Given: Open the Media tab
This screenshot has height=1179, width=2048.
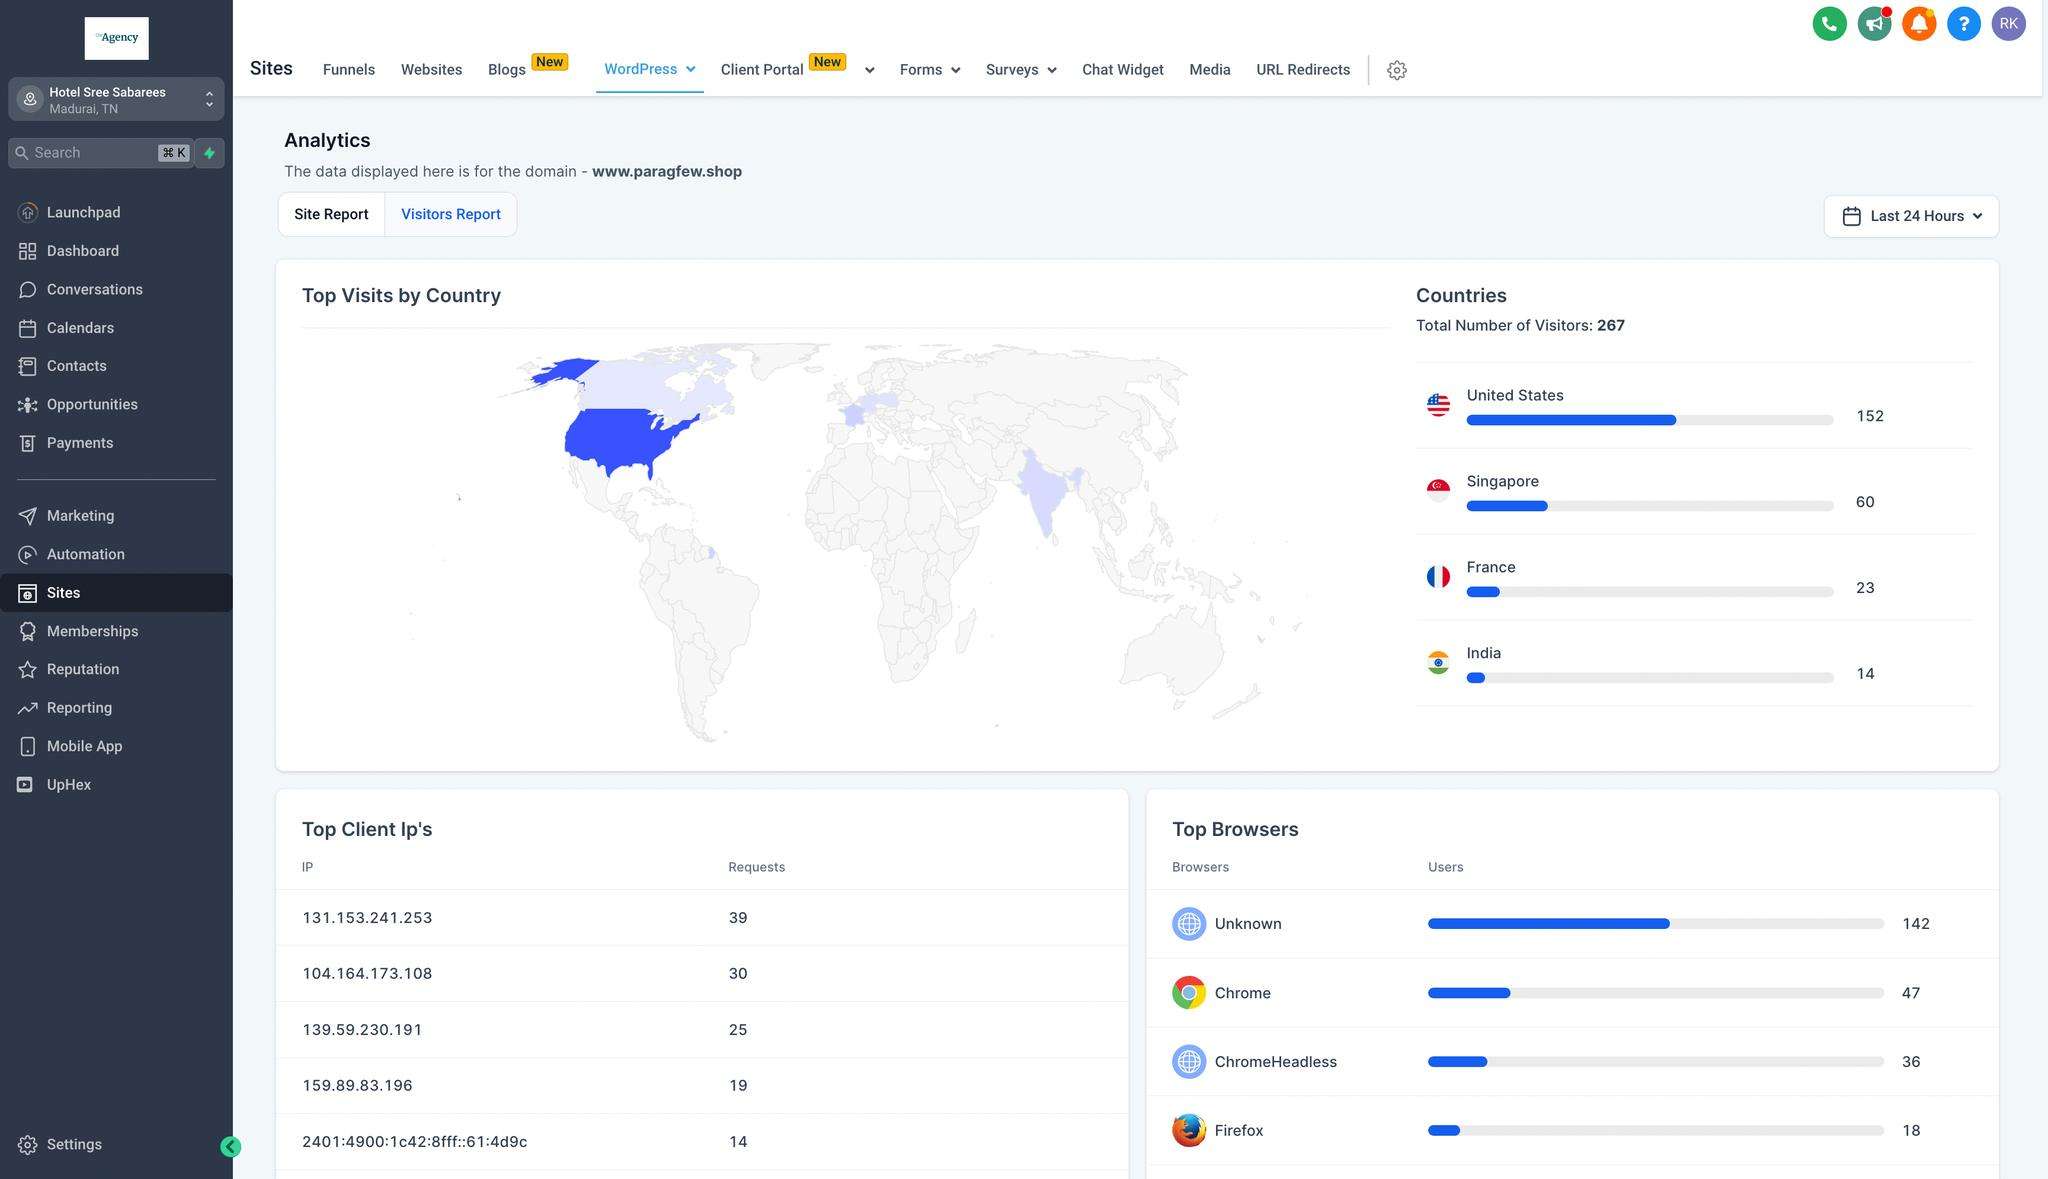Looking at the screenshot, I should point(1210,70).
